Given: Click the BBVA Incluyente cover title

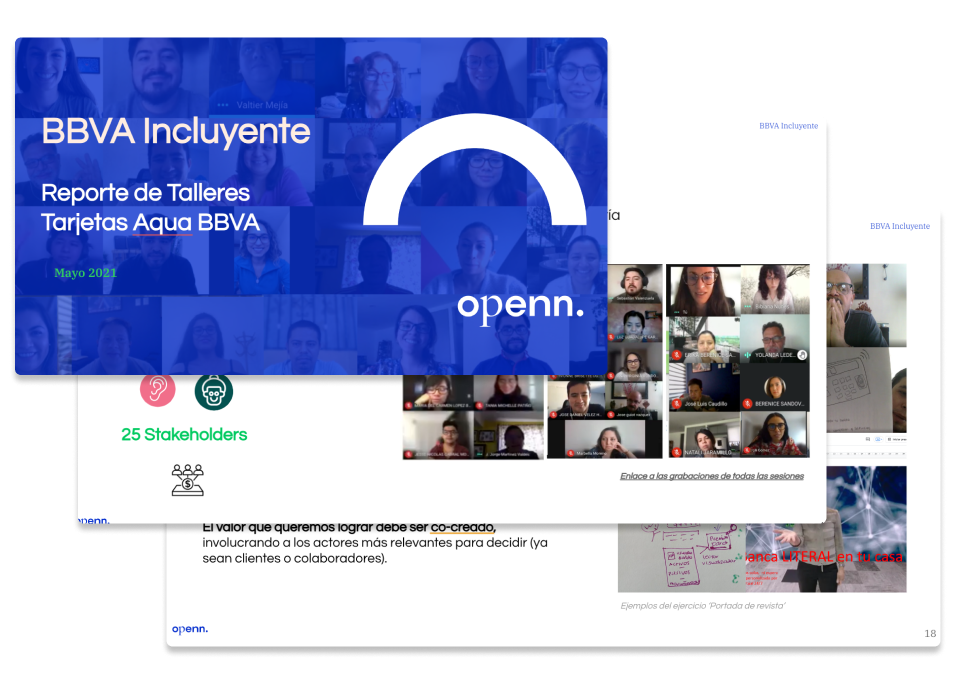Looking at the screenshot, I should (x=176, y=131).
